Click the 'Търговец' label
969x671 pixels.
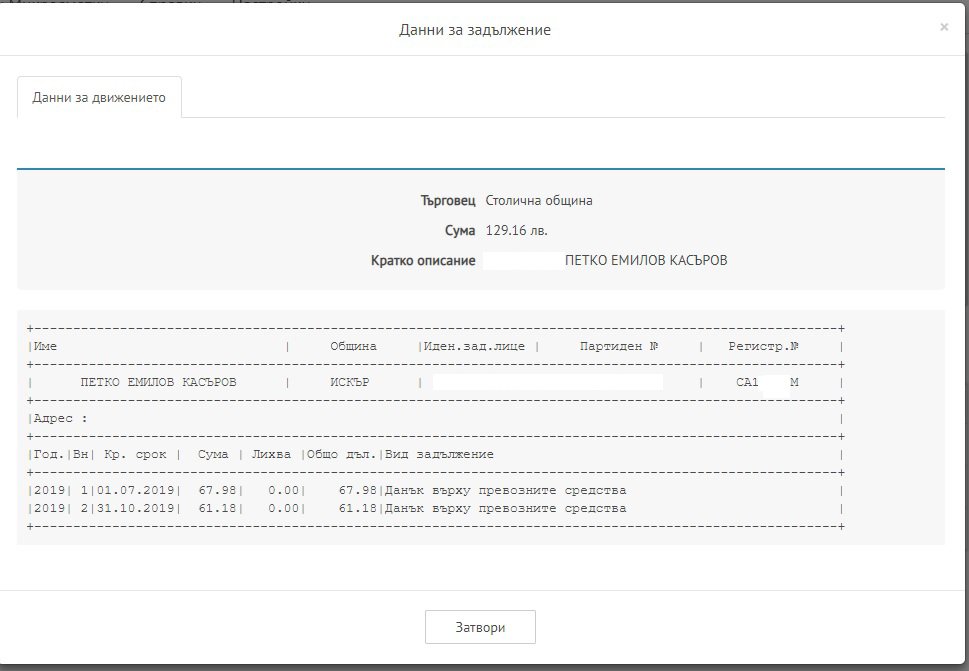pyautogui.click(x=448, y=200)
